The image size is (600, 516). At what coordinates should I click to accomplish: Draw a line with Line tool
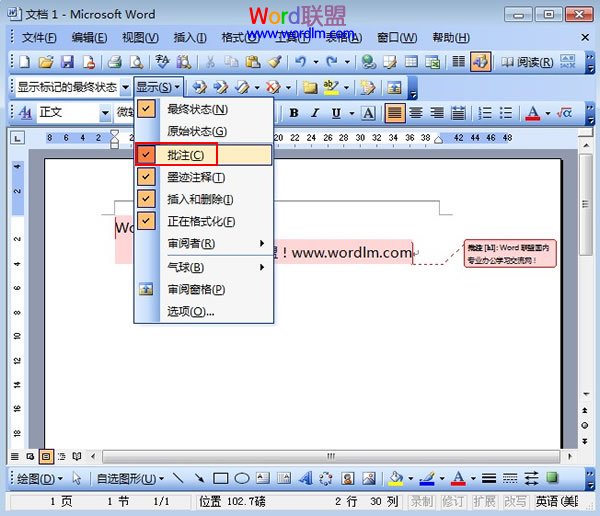tap(178, 478)
